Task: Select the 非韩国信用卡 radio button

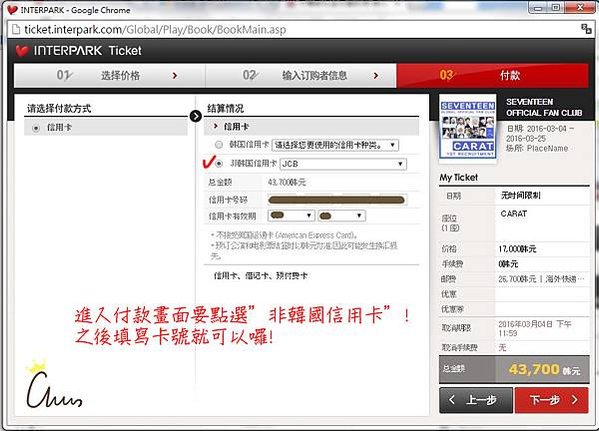Action: click(219, 164)
